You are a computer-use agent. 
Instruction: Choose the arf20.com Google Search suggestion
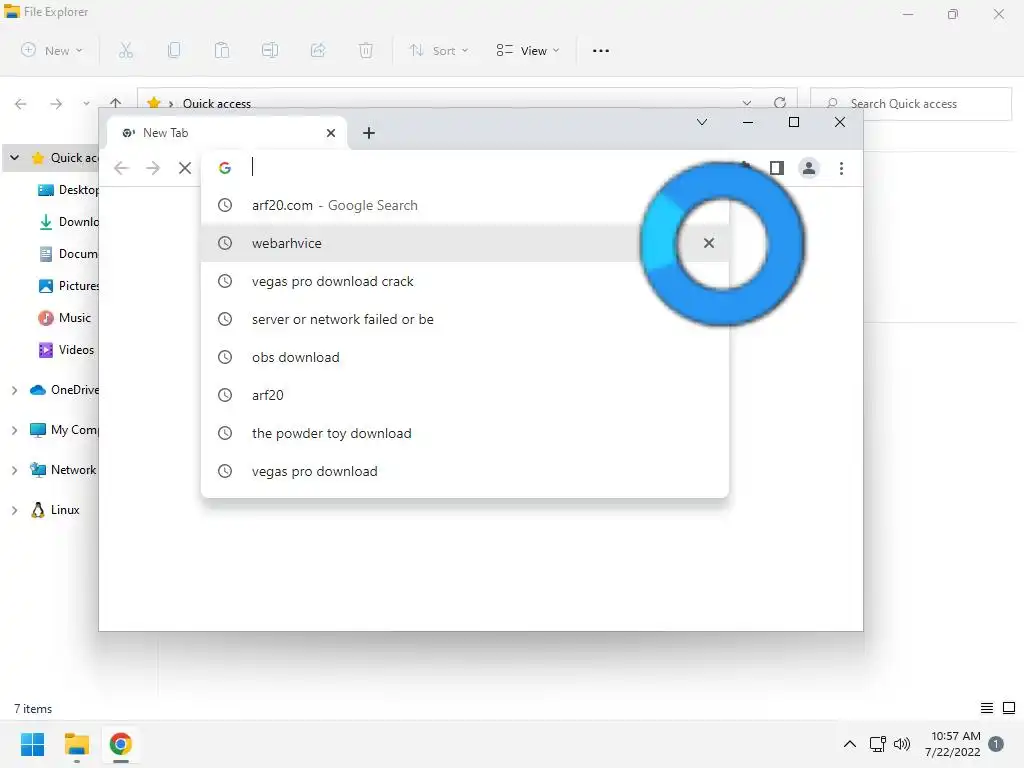pyautogui.click(x=464, y=205)
